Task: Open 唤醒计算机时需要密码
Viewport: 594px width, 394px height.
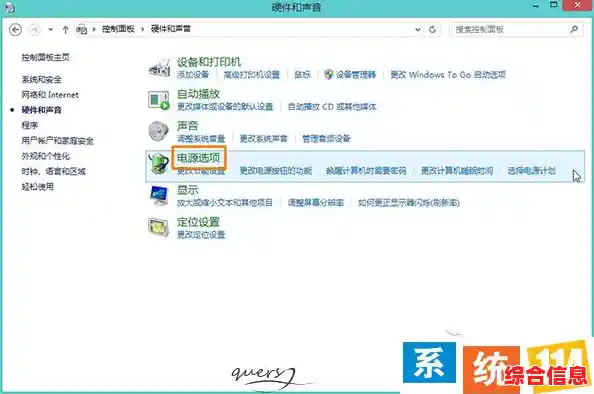Action: pyautogui.click(x=366, y=171)
